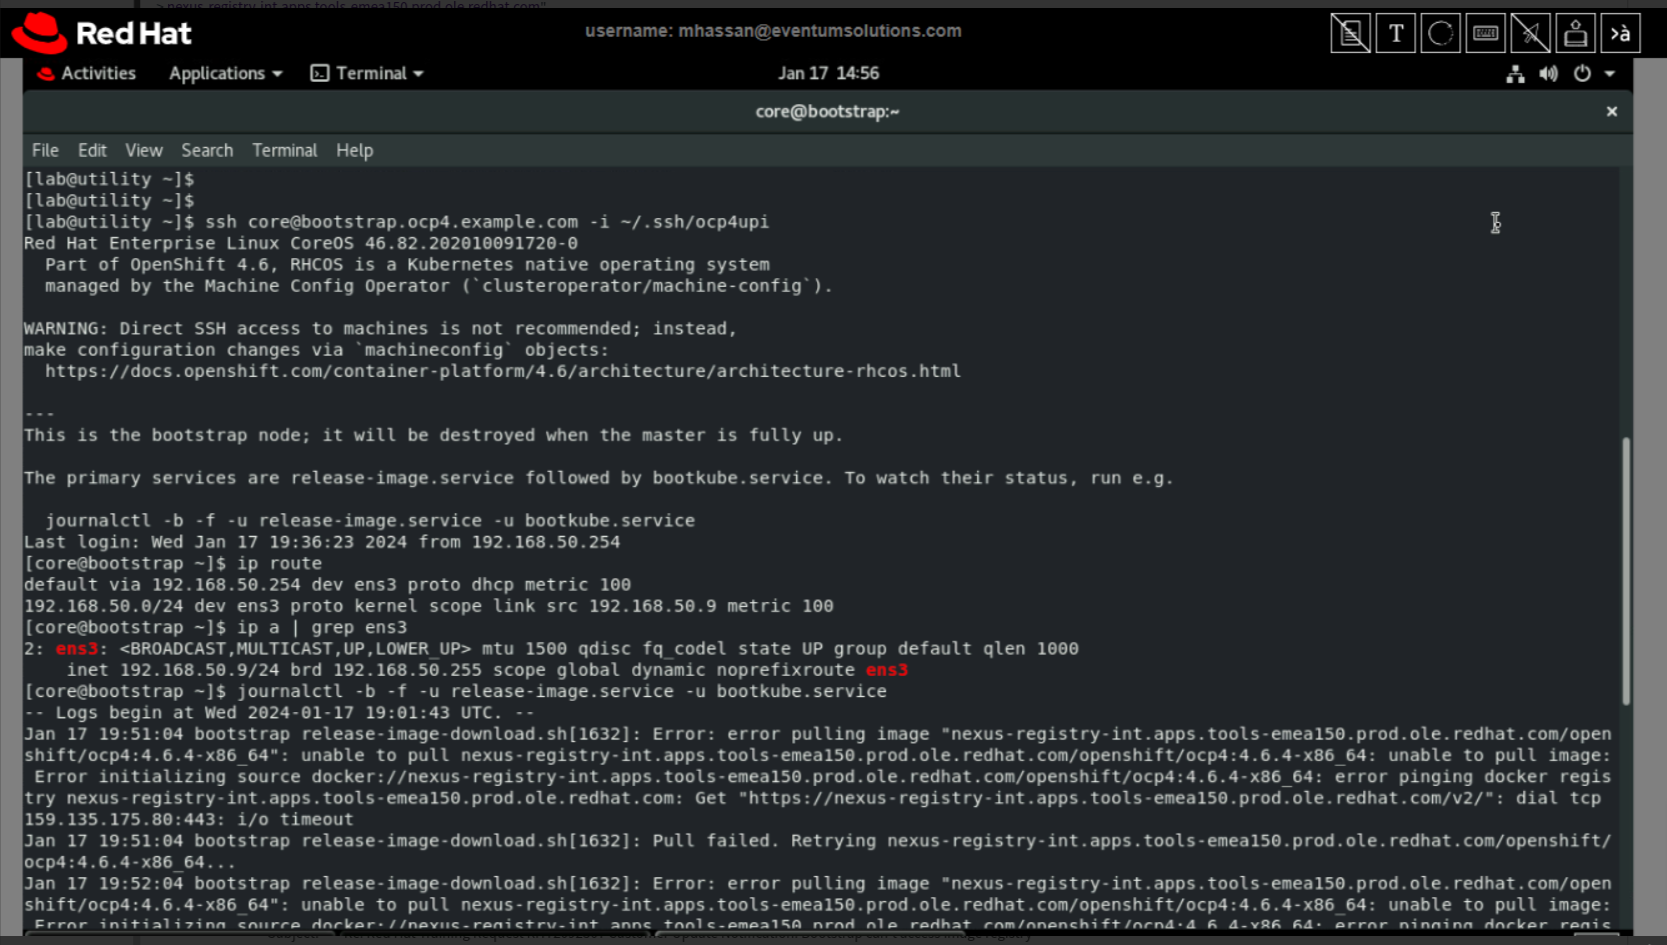Click the 'Pull failed. Retrying' log line
The height and width of the screenshot is (945, 1667).
[817, 851]
